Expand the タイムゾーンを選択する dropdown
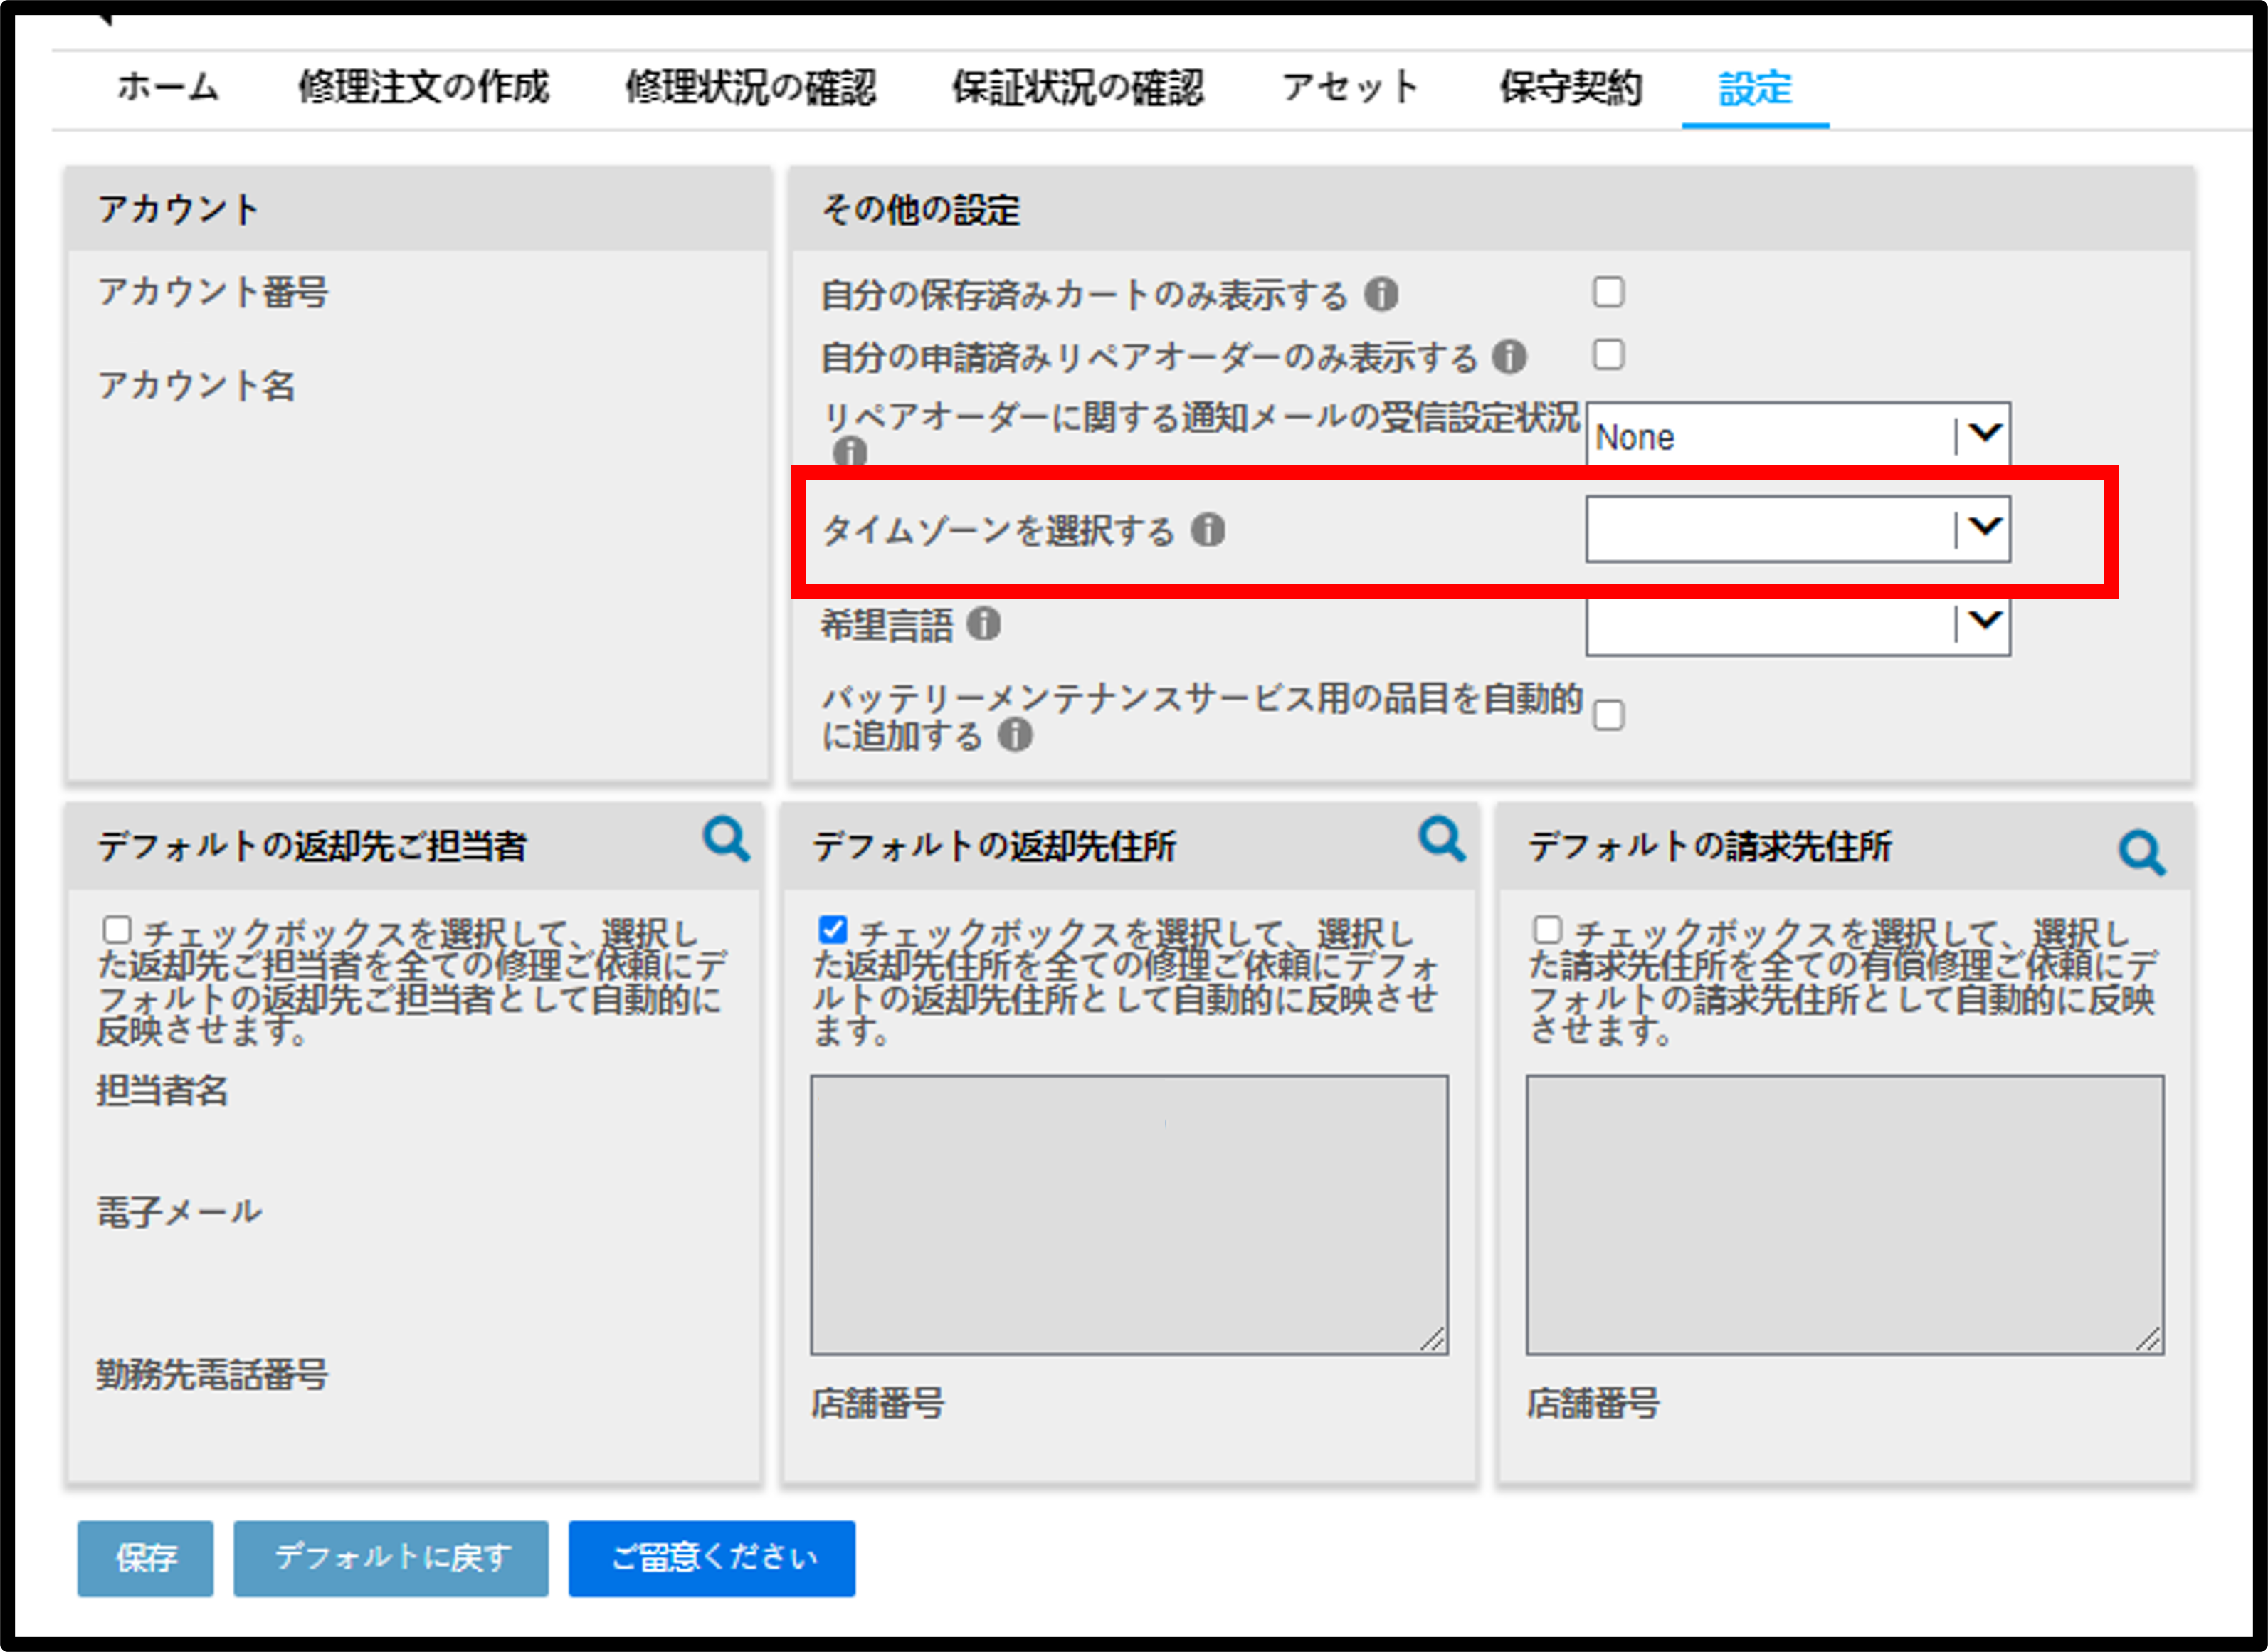 1798,529
